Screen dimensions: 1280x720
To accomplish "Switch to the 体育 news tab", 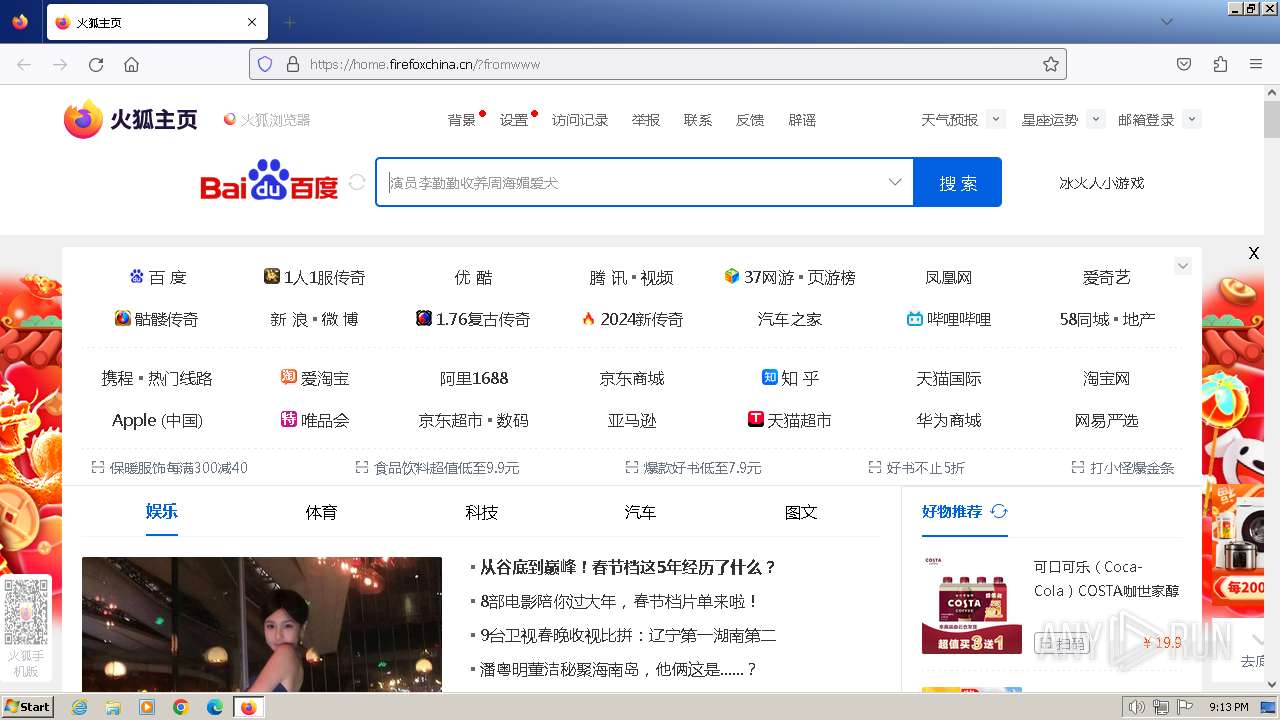I will 321,512.
